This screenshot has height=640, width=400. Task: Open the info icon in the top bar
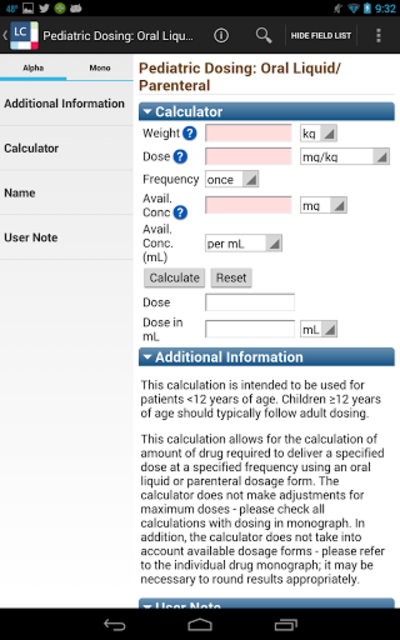[x=221, y=36]
